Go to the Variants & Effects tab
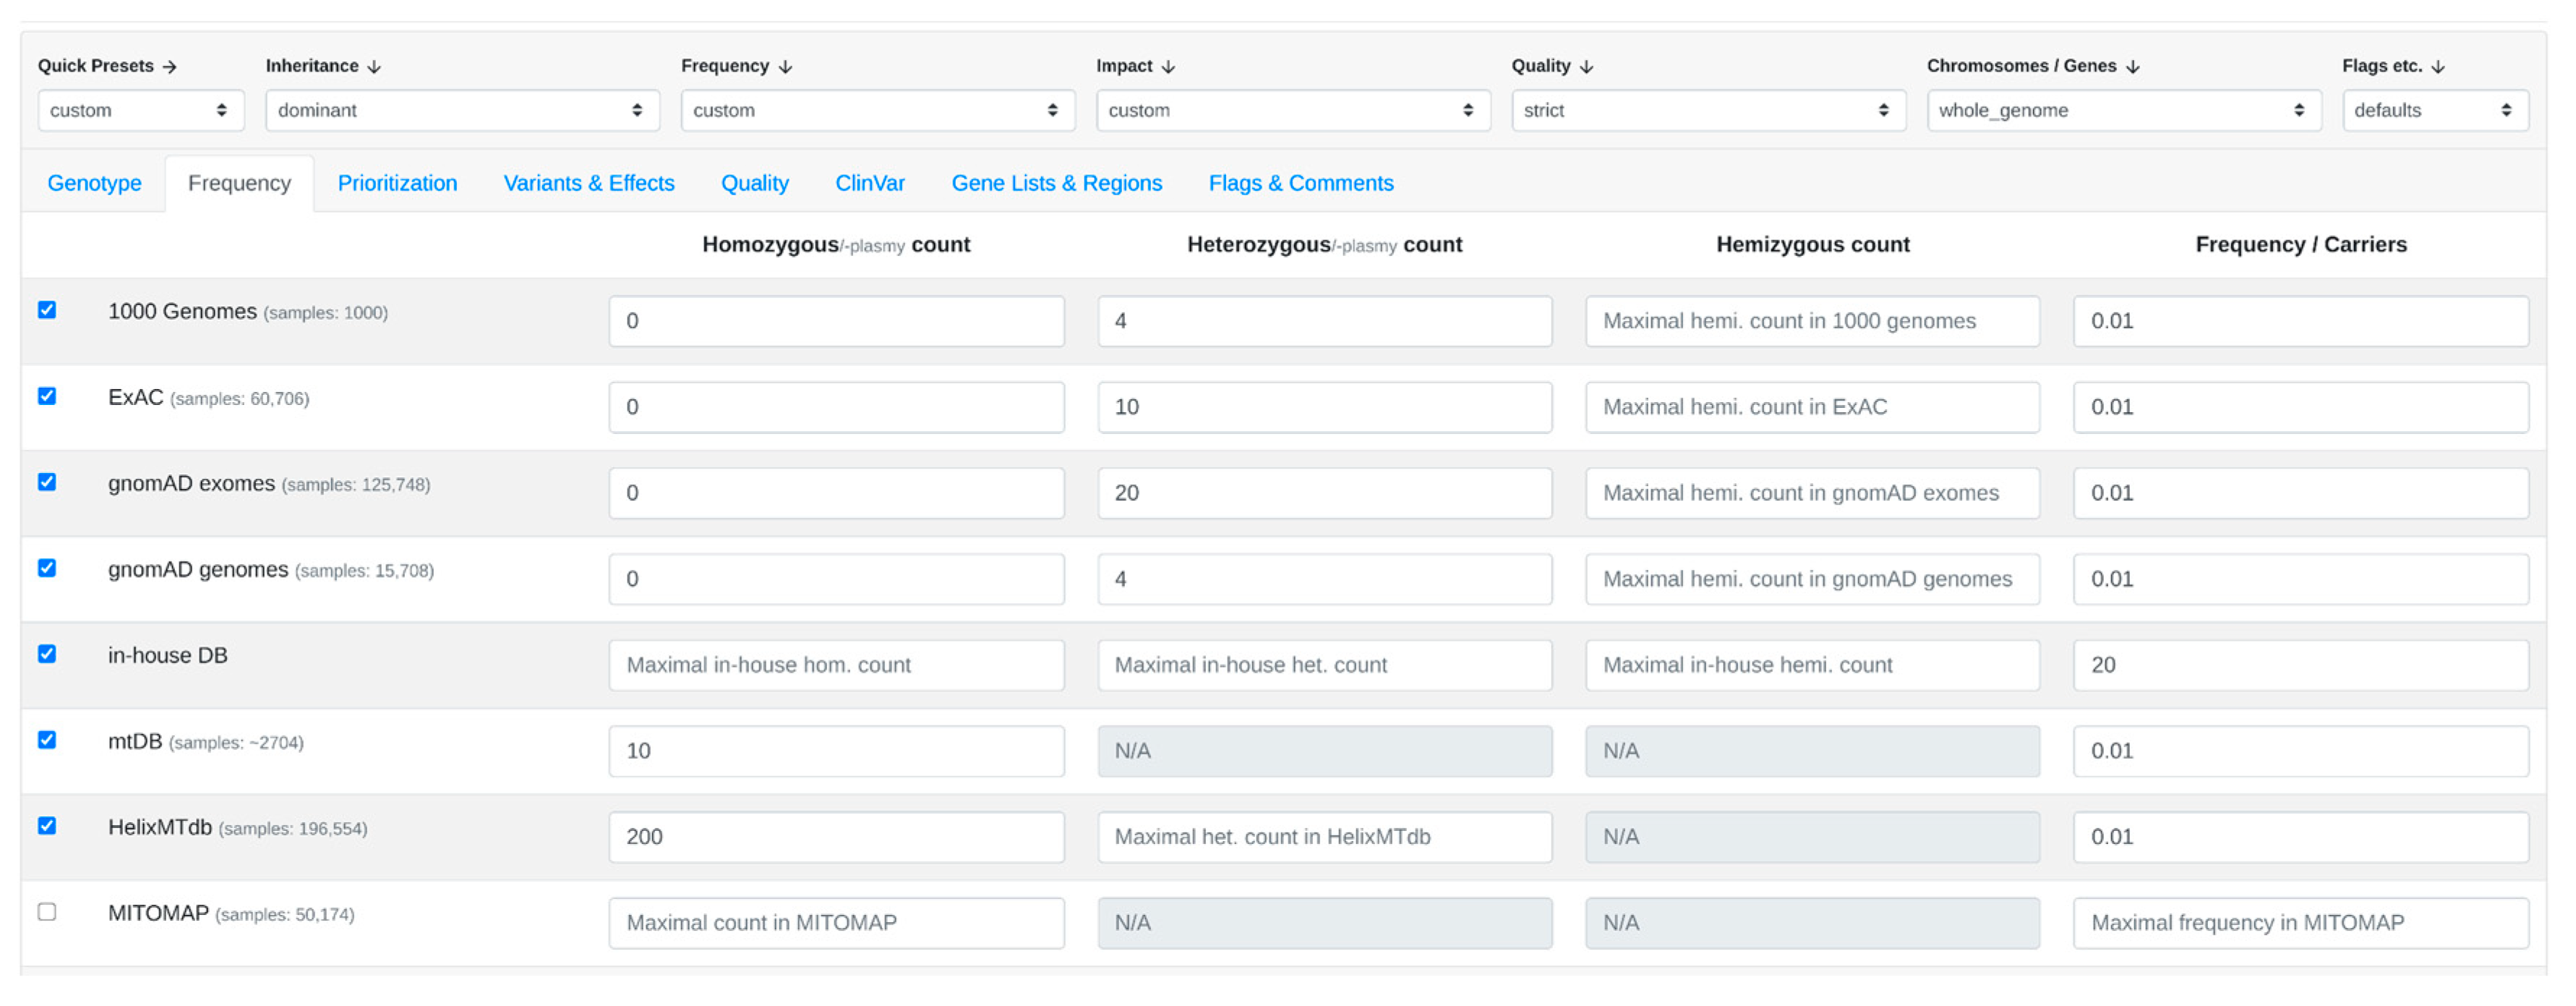 [x=588, y=183]
